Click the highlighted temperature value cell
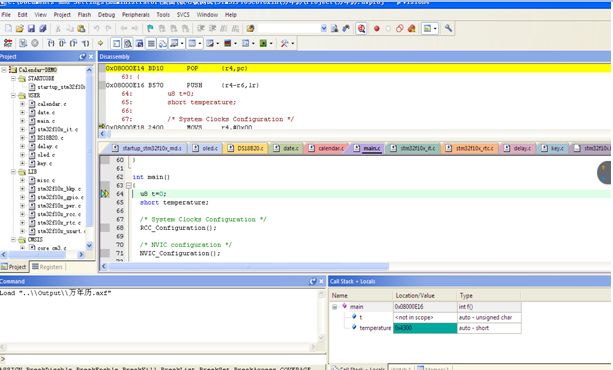 [x=425, y=328]
